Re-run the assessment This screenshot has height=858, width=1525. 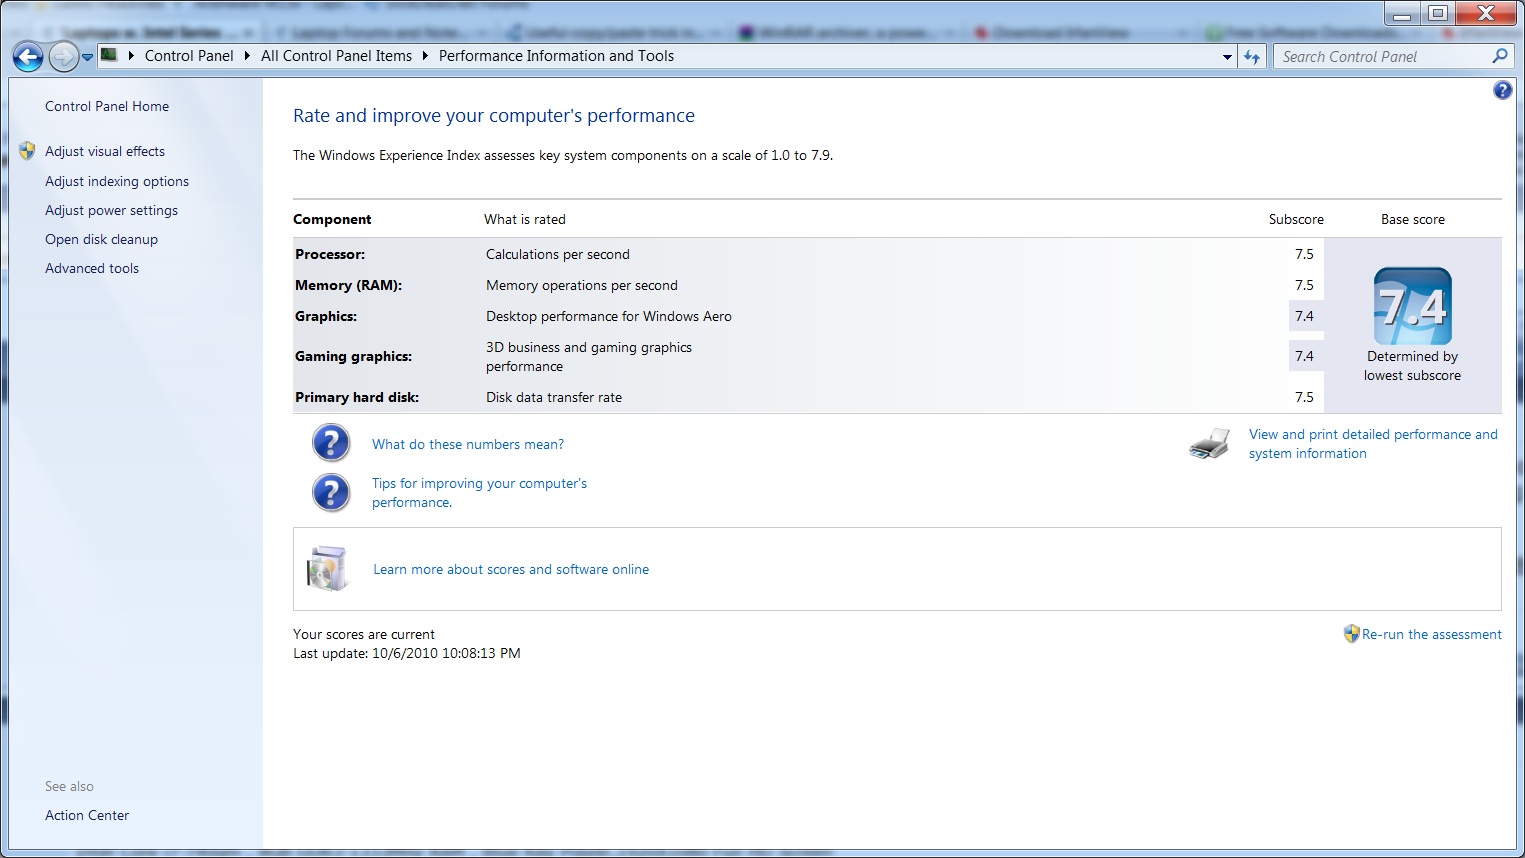pyautogui.click(x=1431, y=634)
